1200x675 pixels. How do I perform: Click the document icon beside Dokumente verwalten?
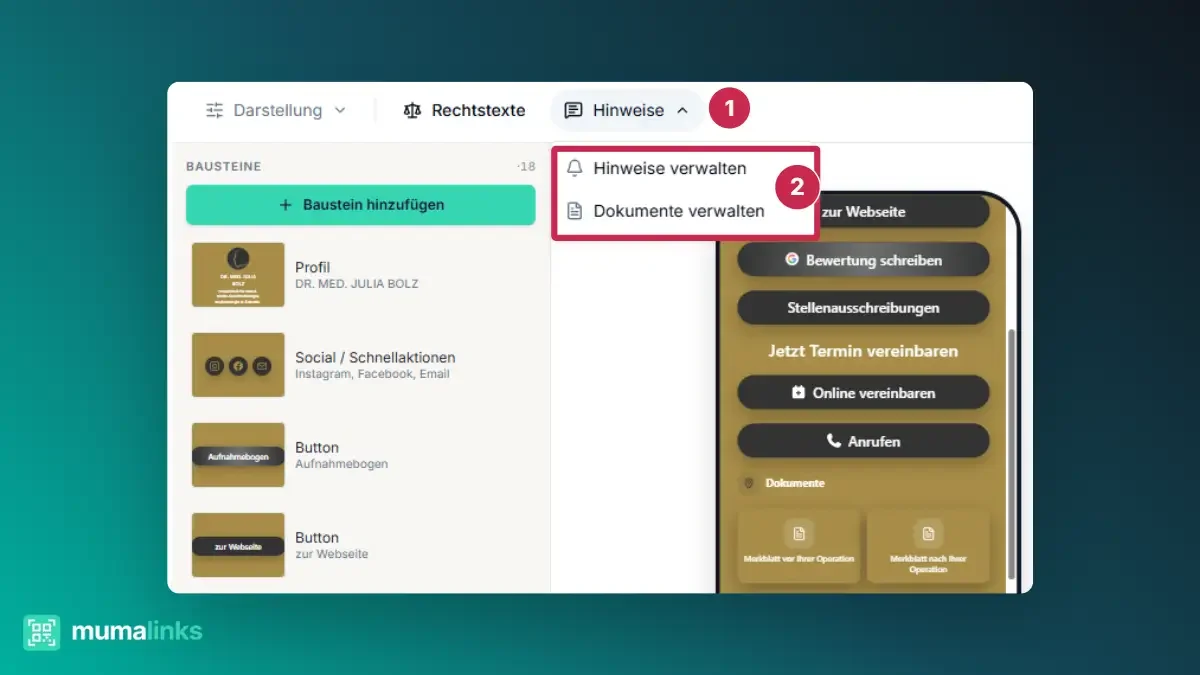pyautogui.click(x=574, y=211)
